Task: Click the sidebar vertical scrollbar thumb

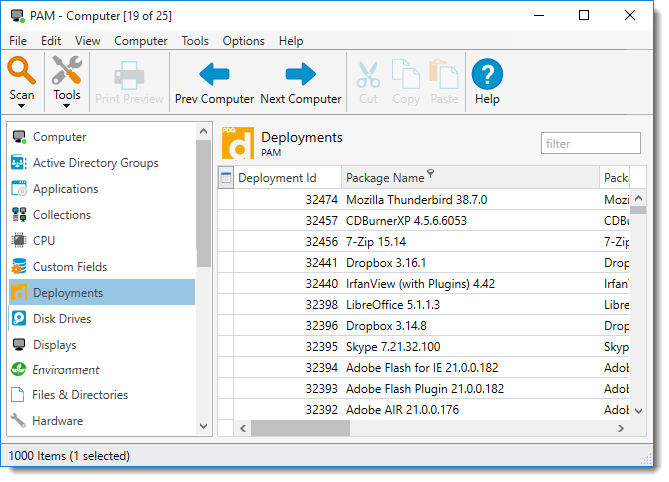Action: [x=204, y=203]
